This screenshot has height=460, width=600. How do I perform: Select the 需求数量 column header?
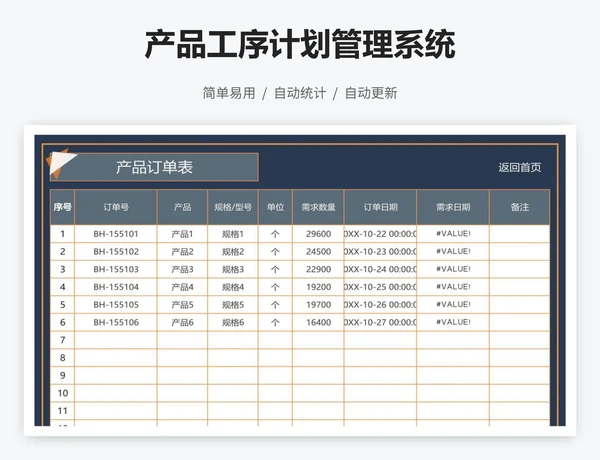[x=318, y=207]
